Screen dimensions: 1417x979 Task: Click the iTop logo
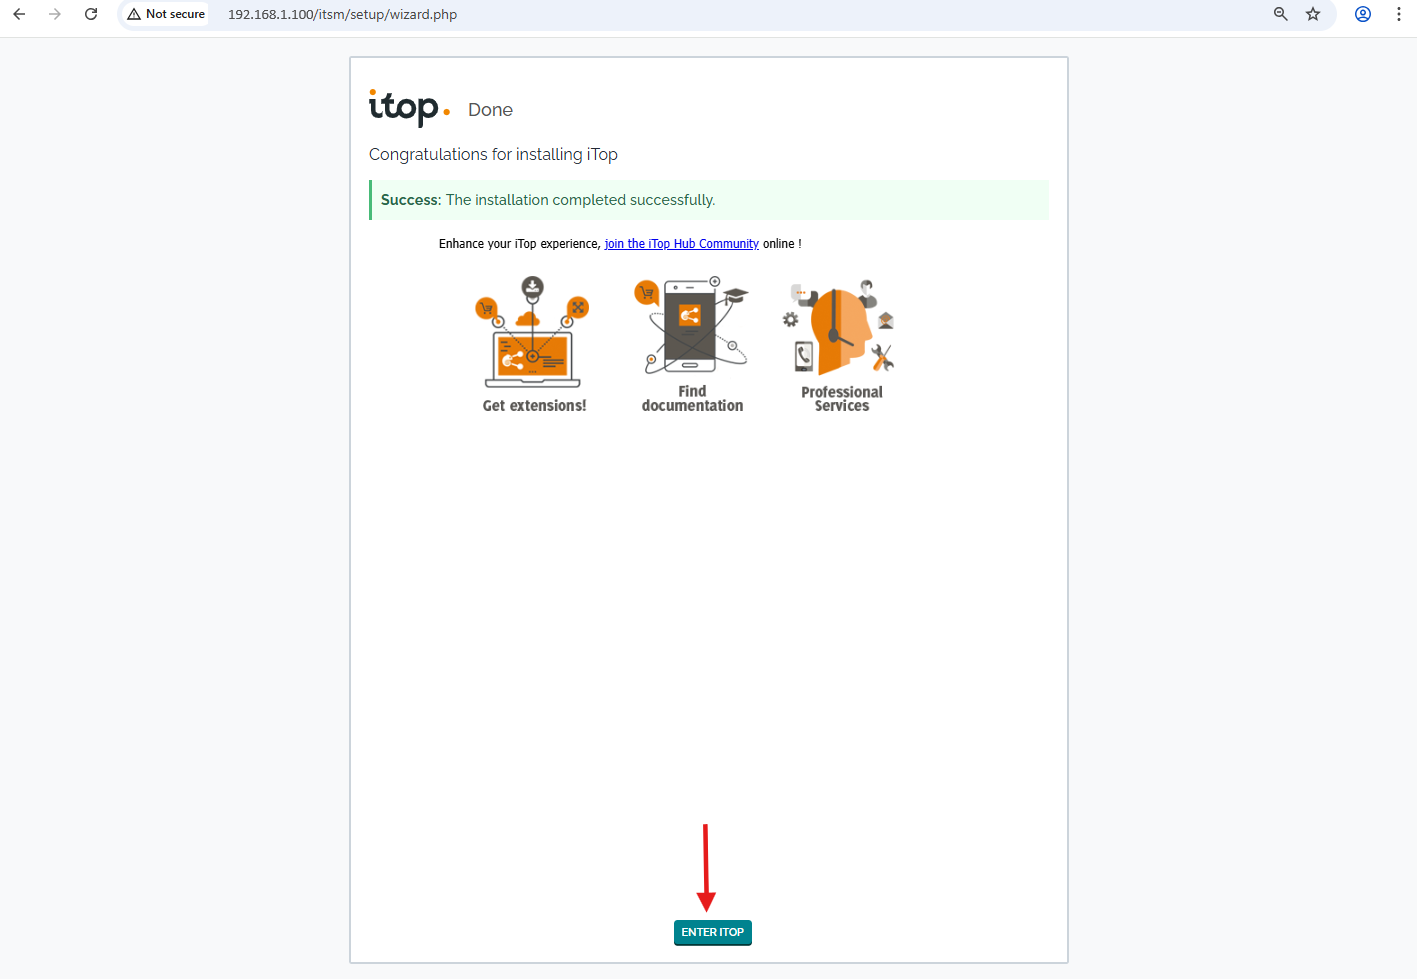(x=409, y=107)
